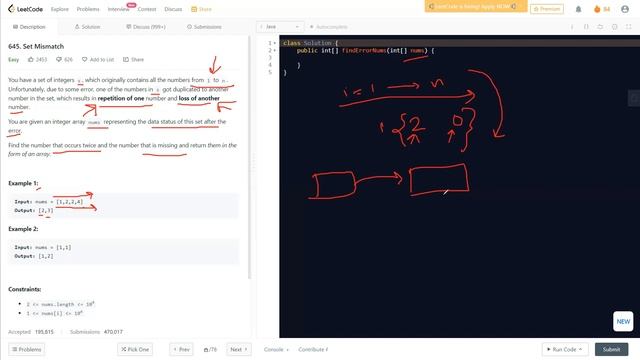640x360 pixels.
Task: Click the Example 1 heading
Action: pyautogui.click(x=23, y=183)
